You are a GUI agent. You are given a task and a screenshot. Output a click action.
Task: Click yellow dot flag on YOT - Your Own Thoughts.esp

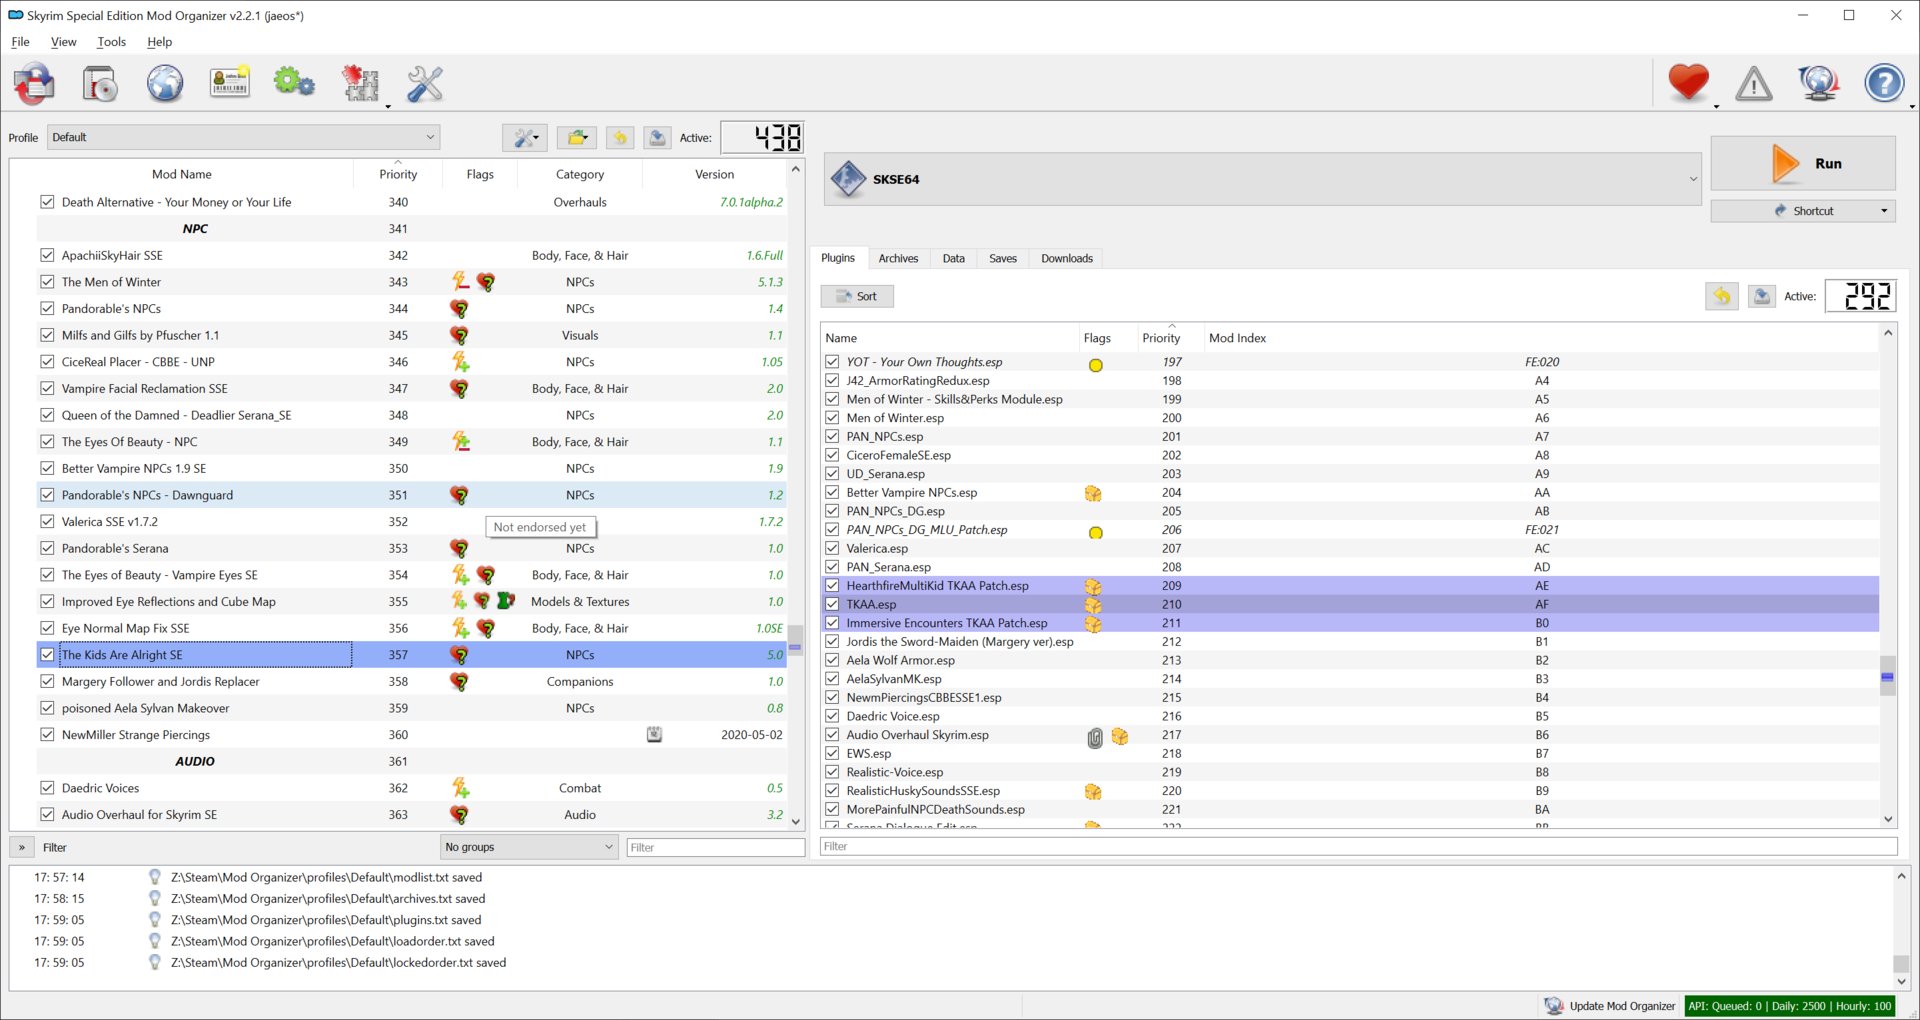click(1096, 365)
